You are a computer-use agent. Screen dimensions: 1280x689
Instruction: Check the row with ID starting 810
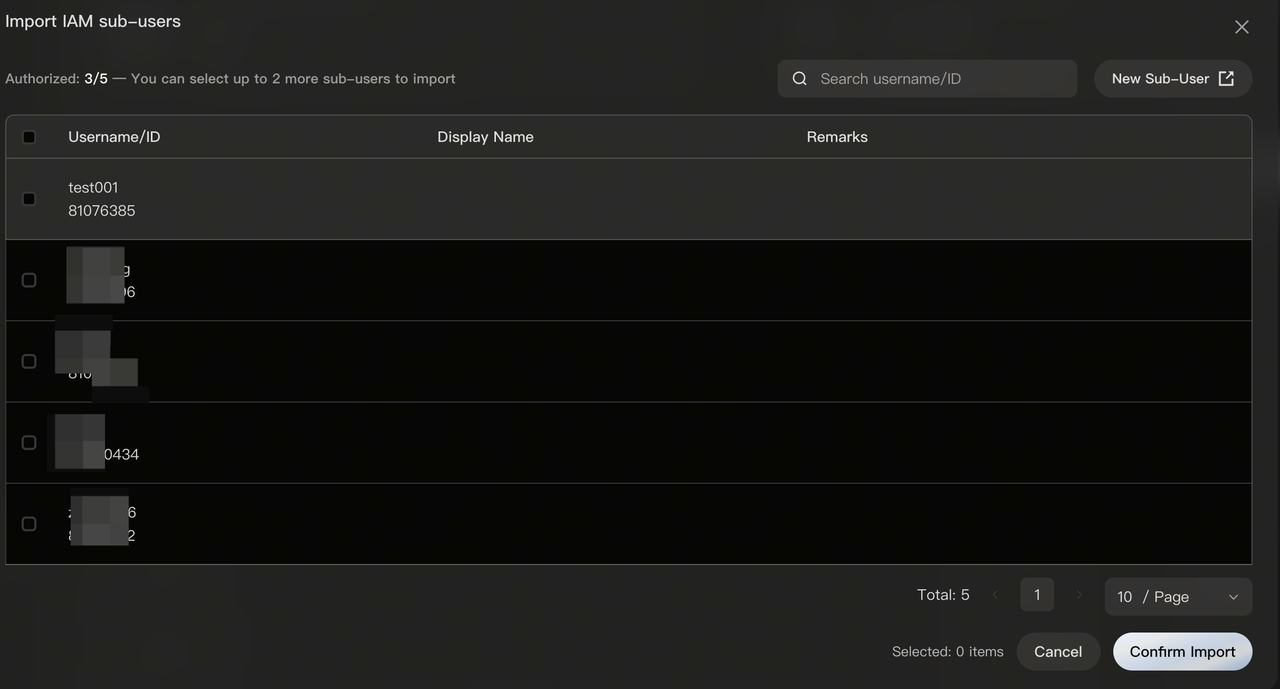(29, 361)
